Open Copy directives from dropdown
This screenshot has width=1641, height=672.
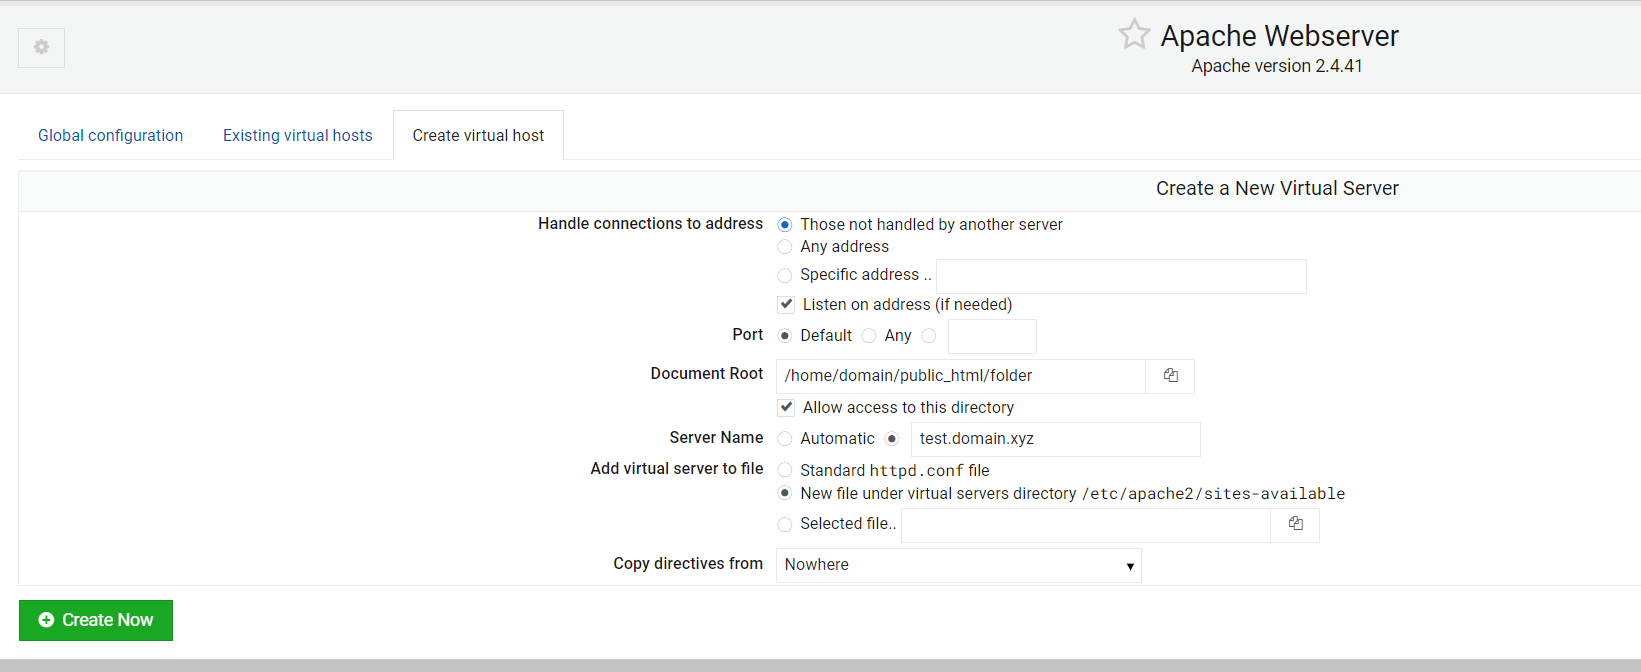point(959,565)
